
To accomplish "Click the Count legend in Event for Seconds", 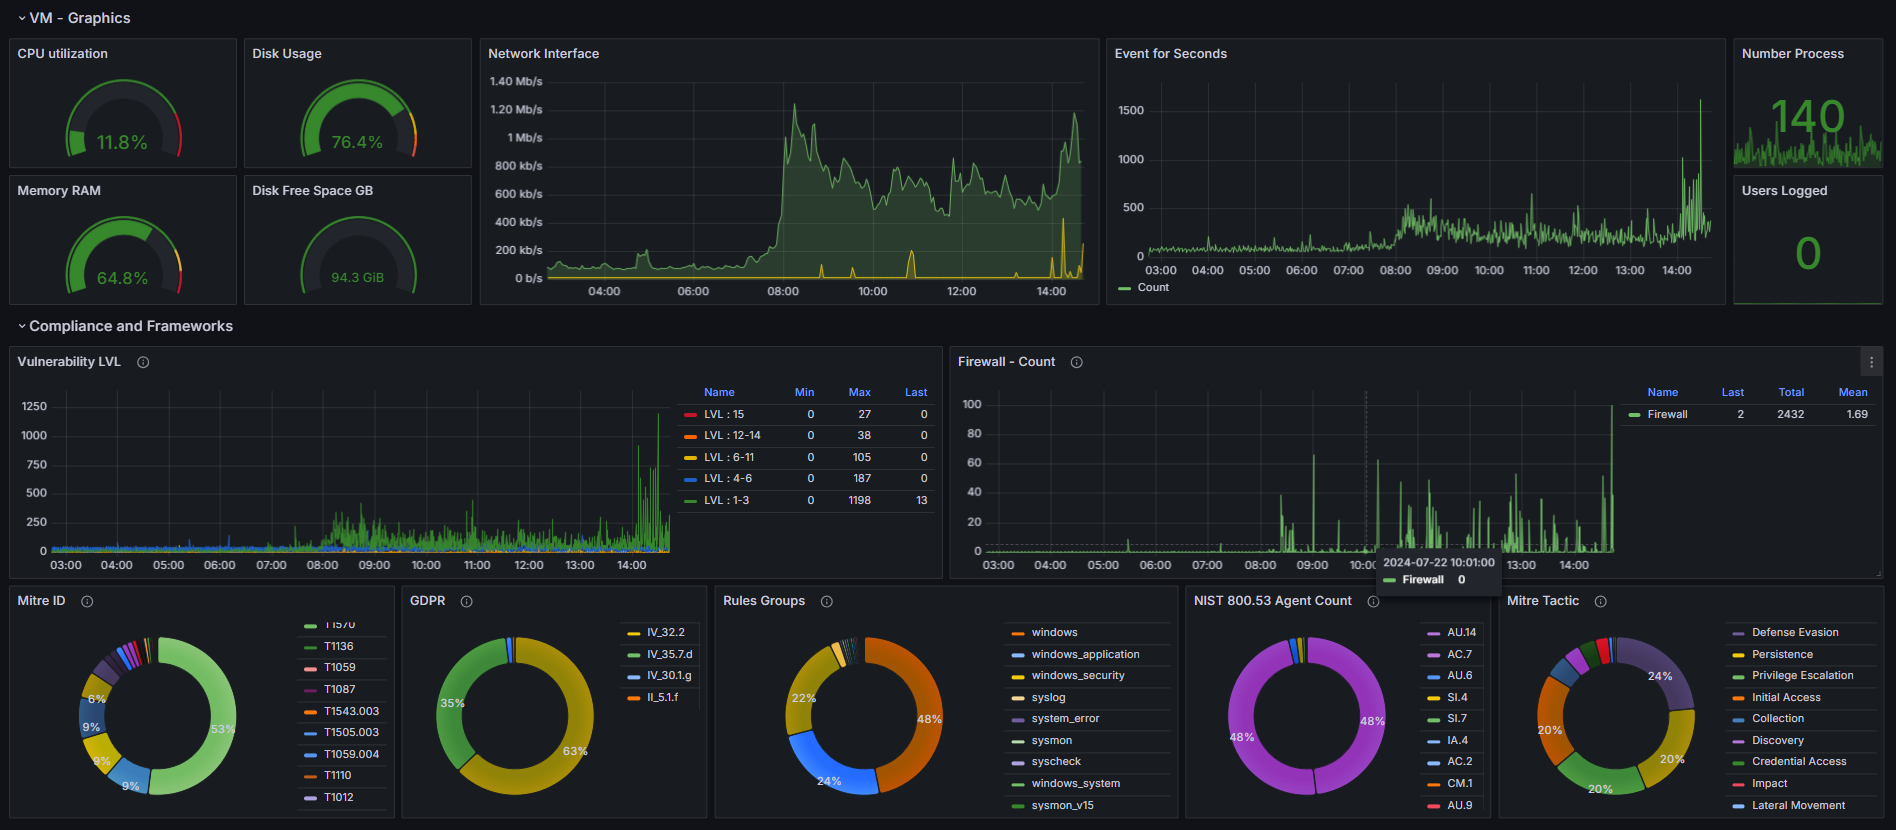I will pyautogui.click(x=1153, y=287).
